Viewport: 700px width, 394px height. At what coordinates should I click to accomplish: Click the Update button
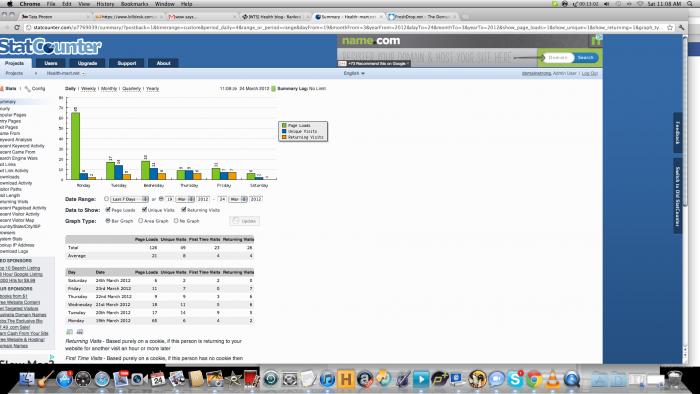click(245, 221)
